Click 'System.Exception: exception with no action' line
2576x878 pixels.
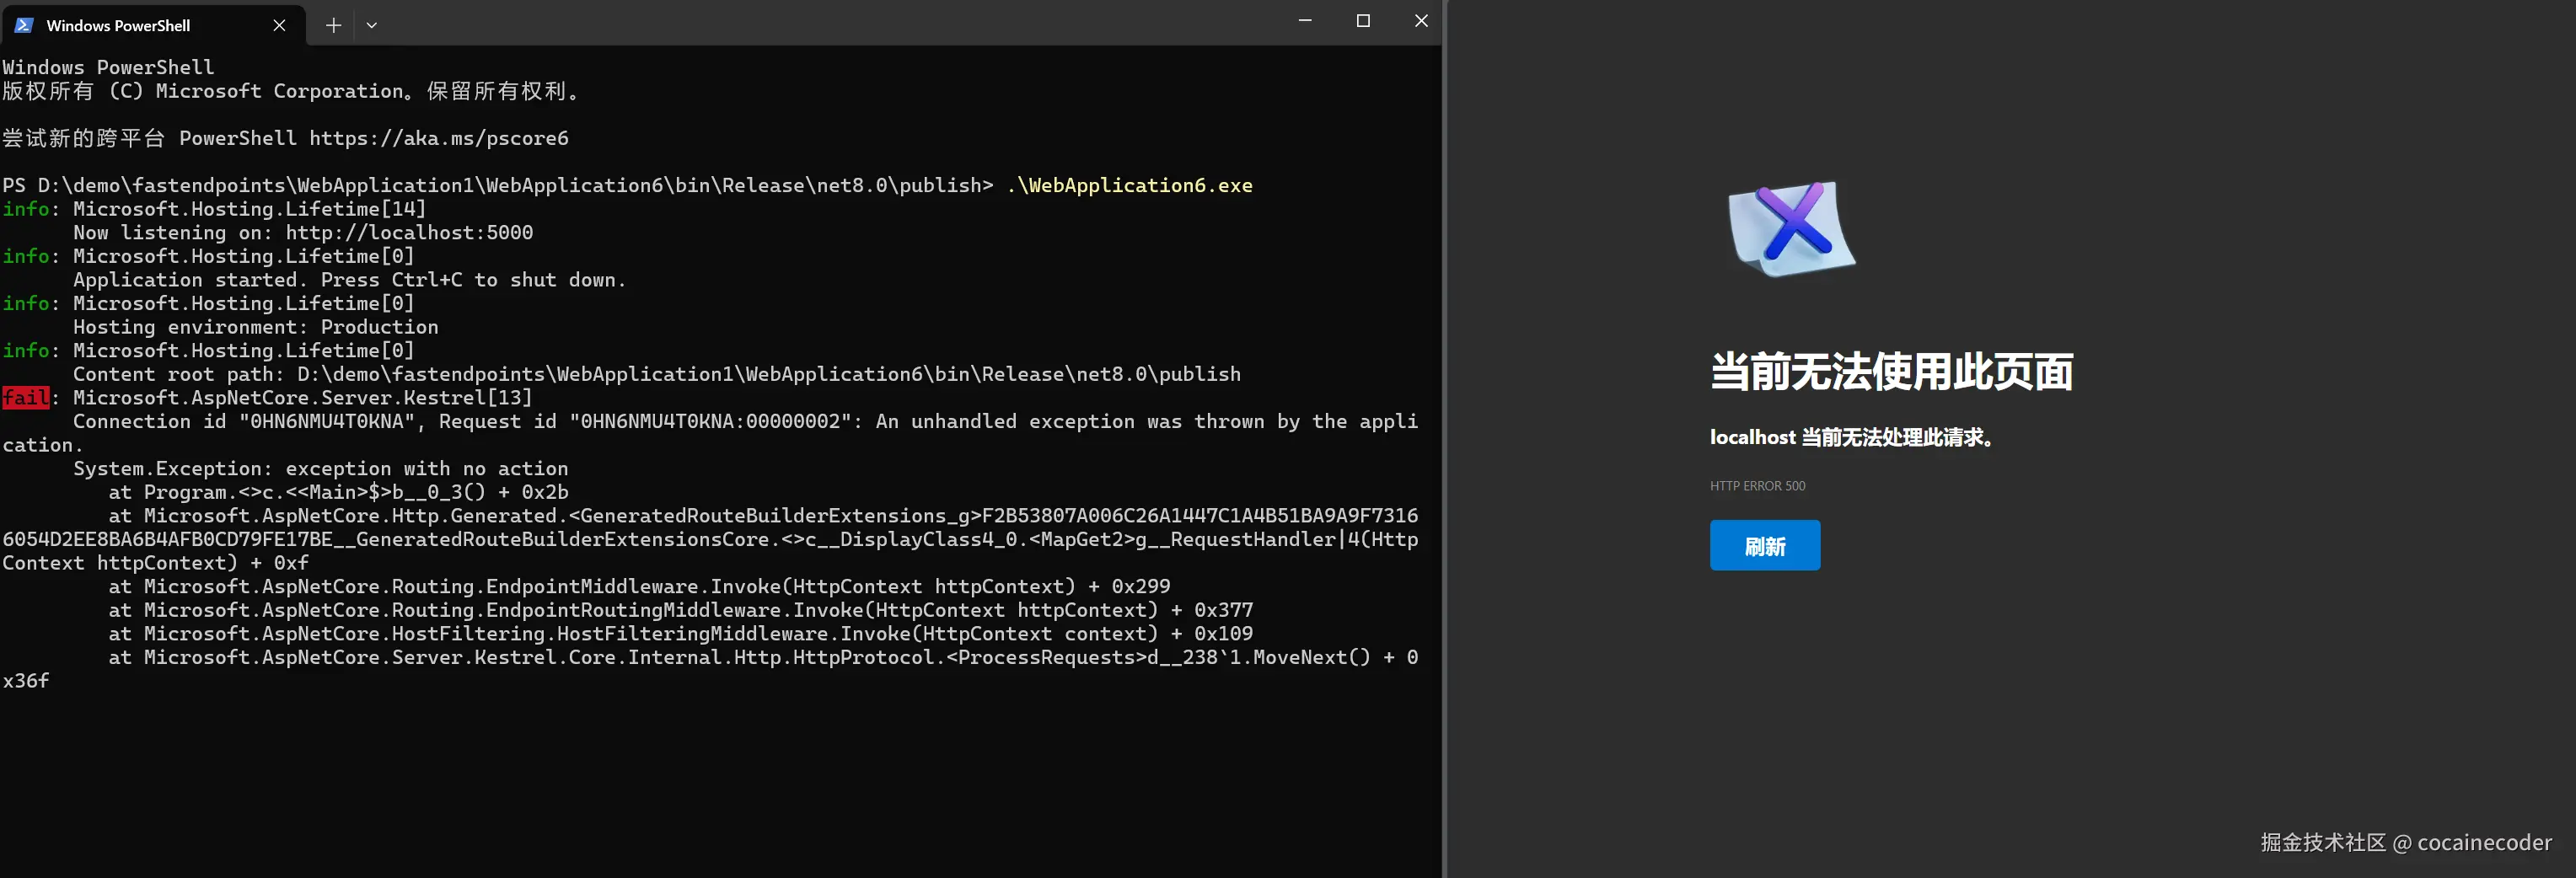pyautogui.click(x=320, y=468)
